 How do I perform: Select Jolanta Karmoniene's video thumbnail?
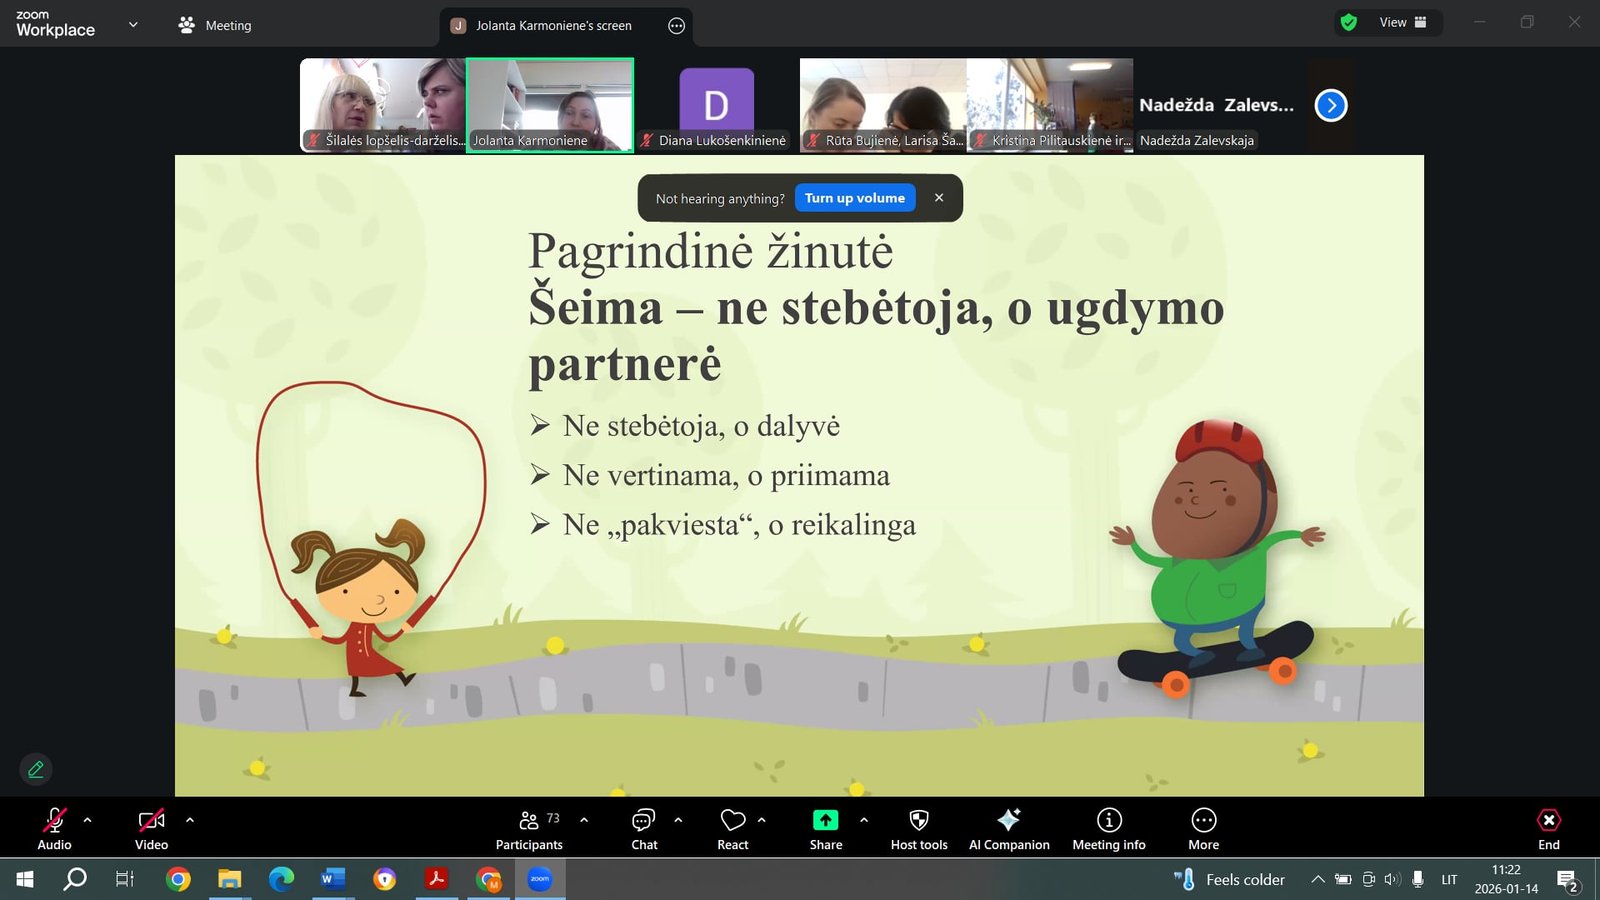pos(550,104)
